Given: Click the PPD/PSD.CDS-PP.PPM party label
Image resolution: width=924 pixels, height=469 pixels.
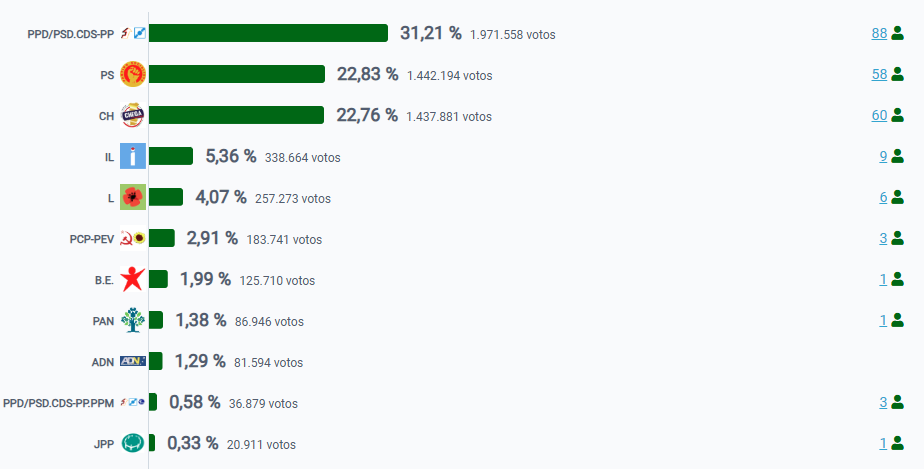Looking at the screenshot, I should pos(58,402).
